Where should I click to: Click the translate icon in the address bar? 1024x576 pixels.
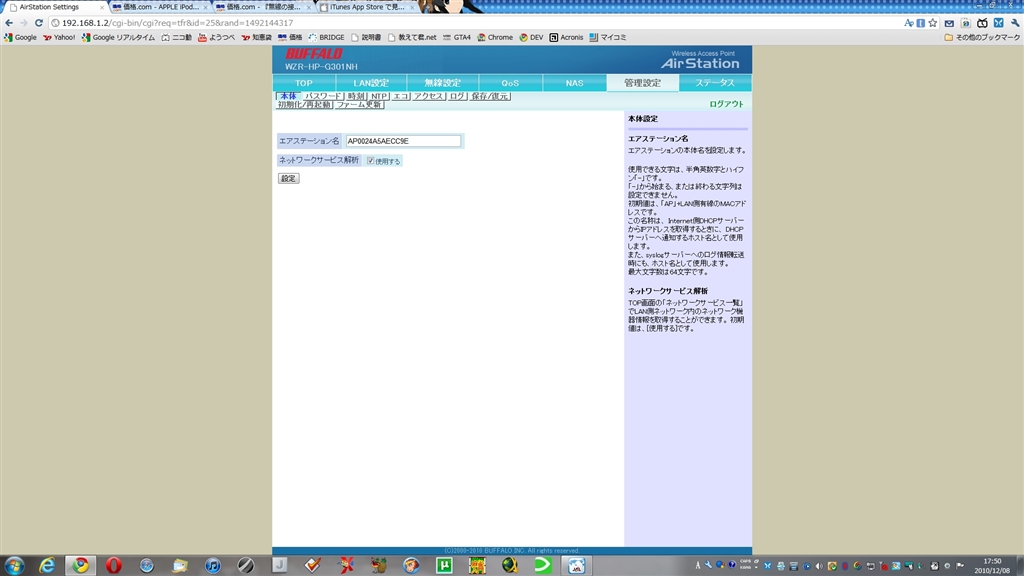pos(908,23)
